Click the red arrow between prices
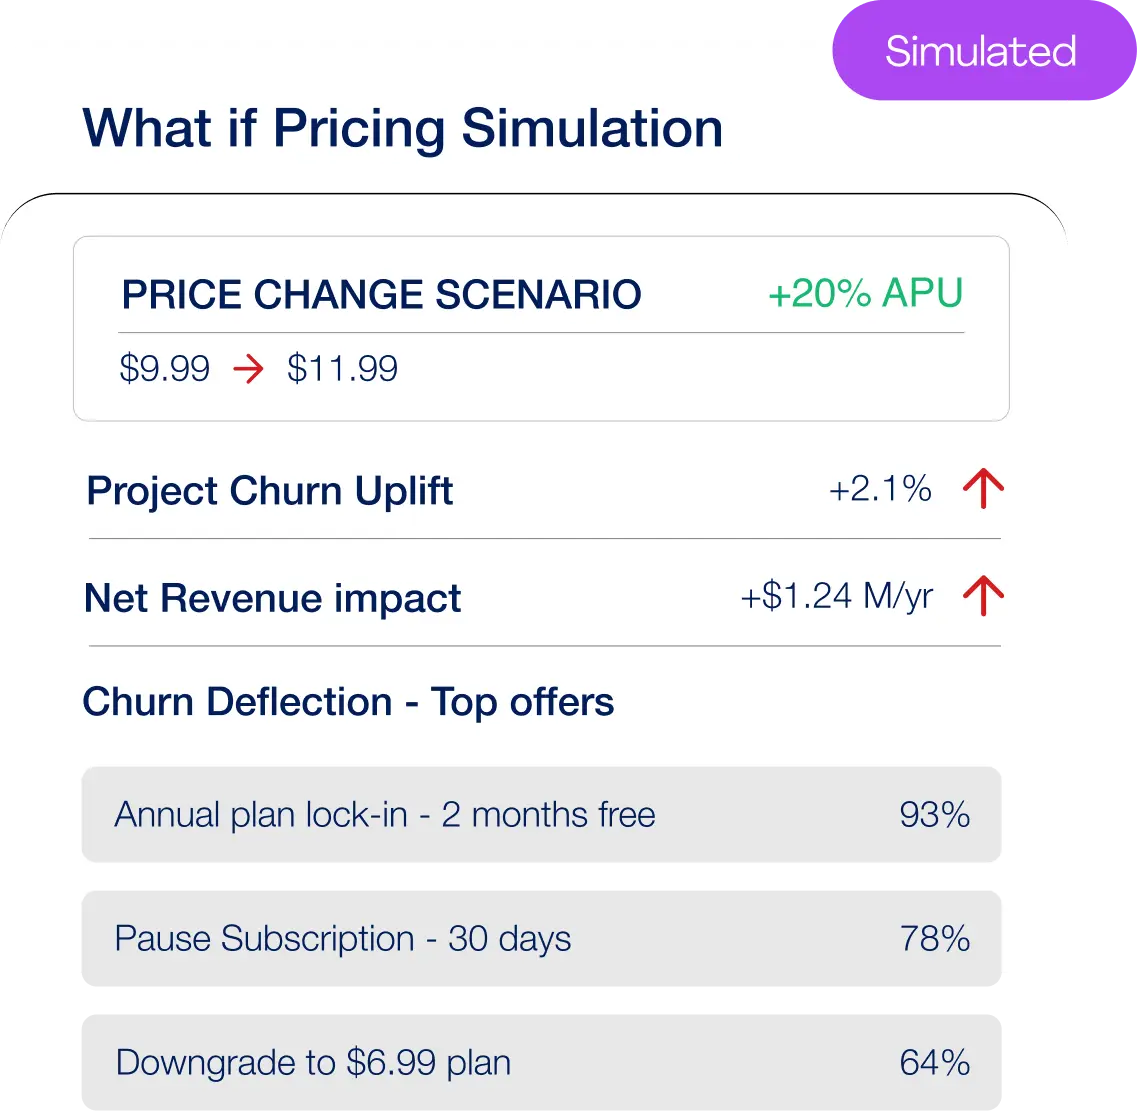The width and height of the screenshot is (1137, 1111). coord(248,369)
